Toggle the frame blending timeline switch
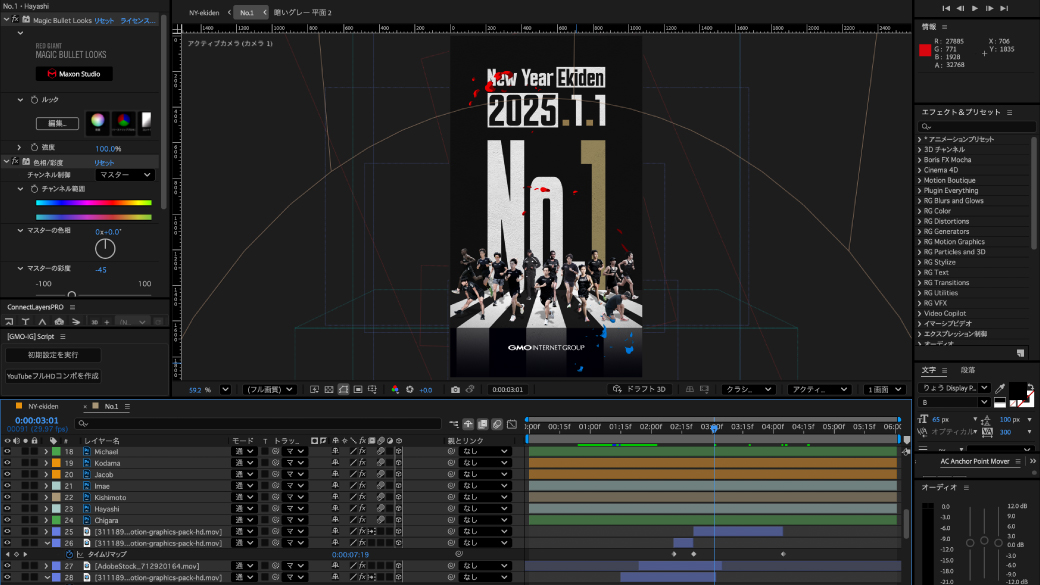This screenshot has height=585, width=1040. pos(483,424)
